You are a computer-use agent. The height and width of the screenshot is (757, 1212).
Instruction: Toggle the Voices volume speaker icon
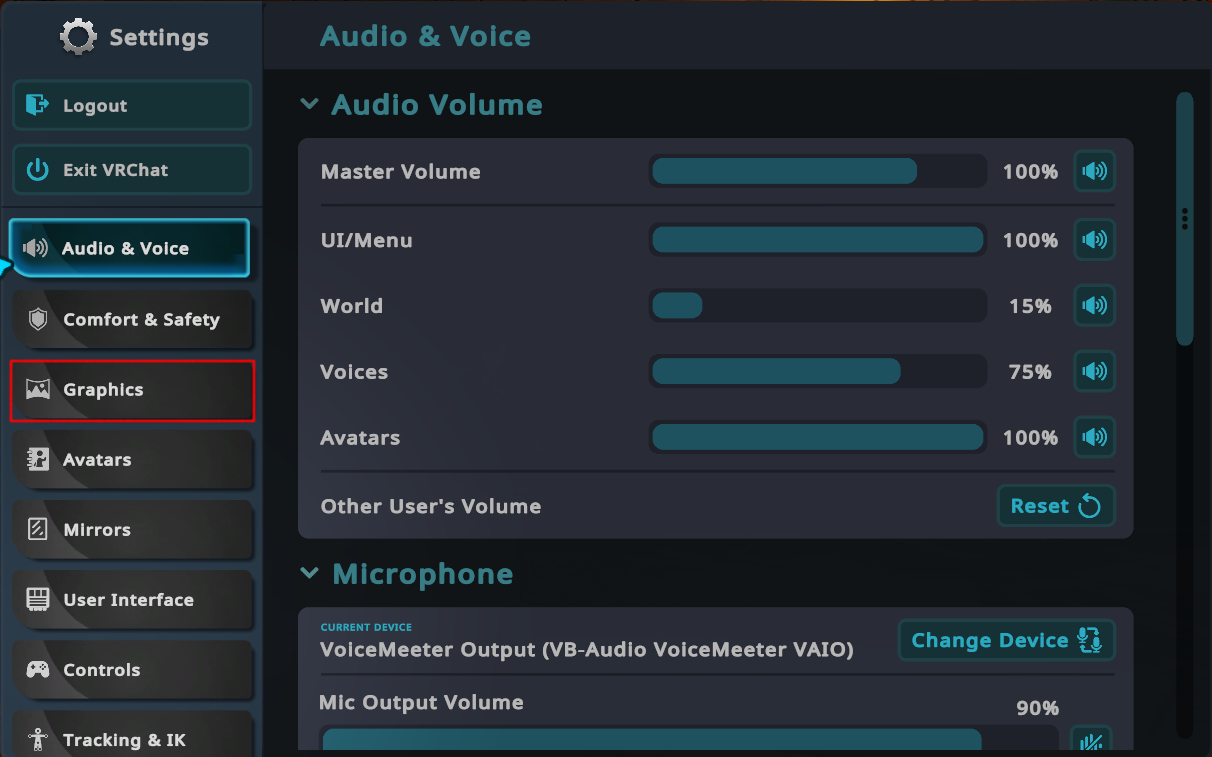[x=1094, y=372]
